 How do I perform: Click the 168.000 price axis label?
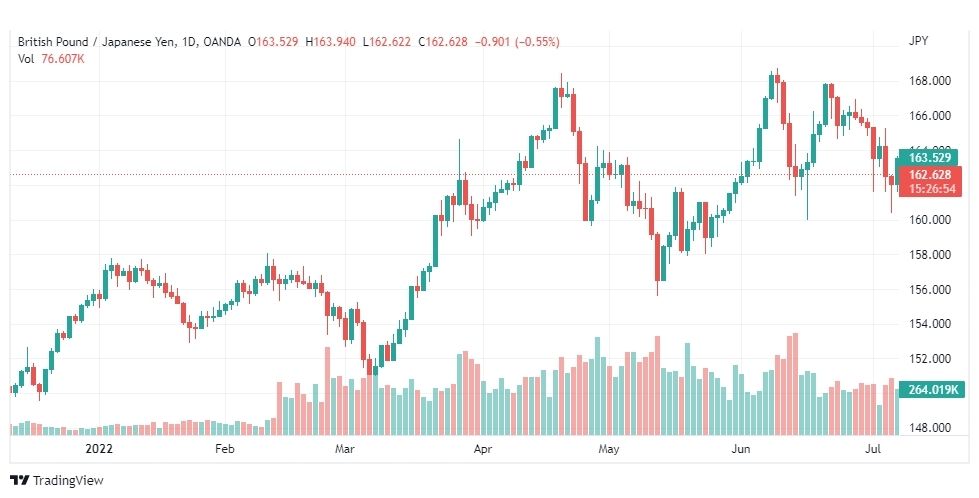pyautogui.click(x=930, y=81)
